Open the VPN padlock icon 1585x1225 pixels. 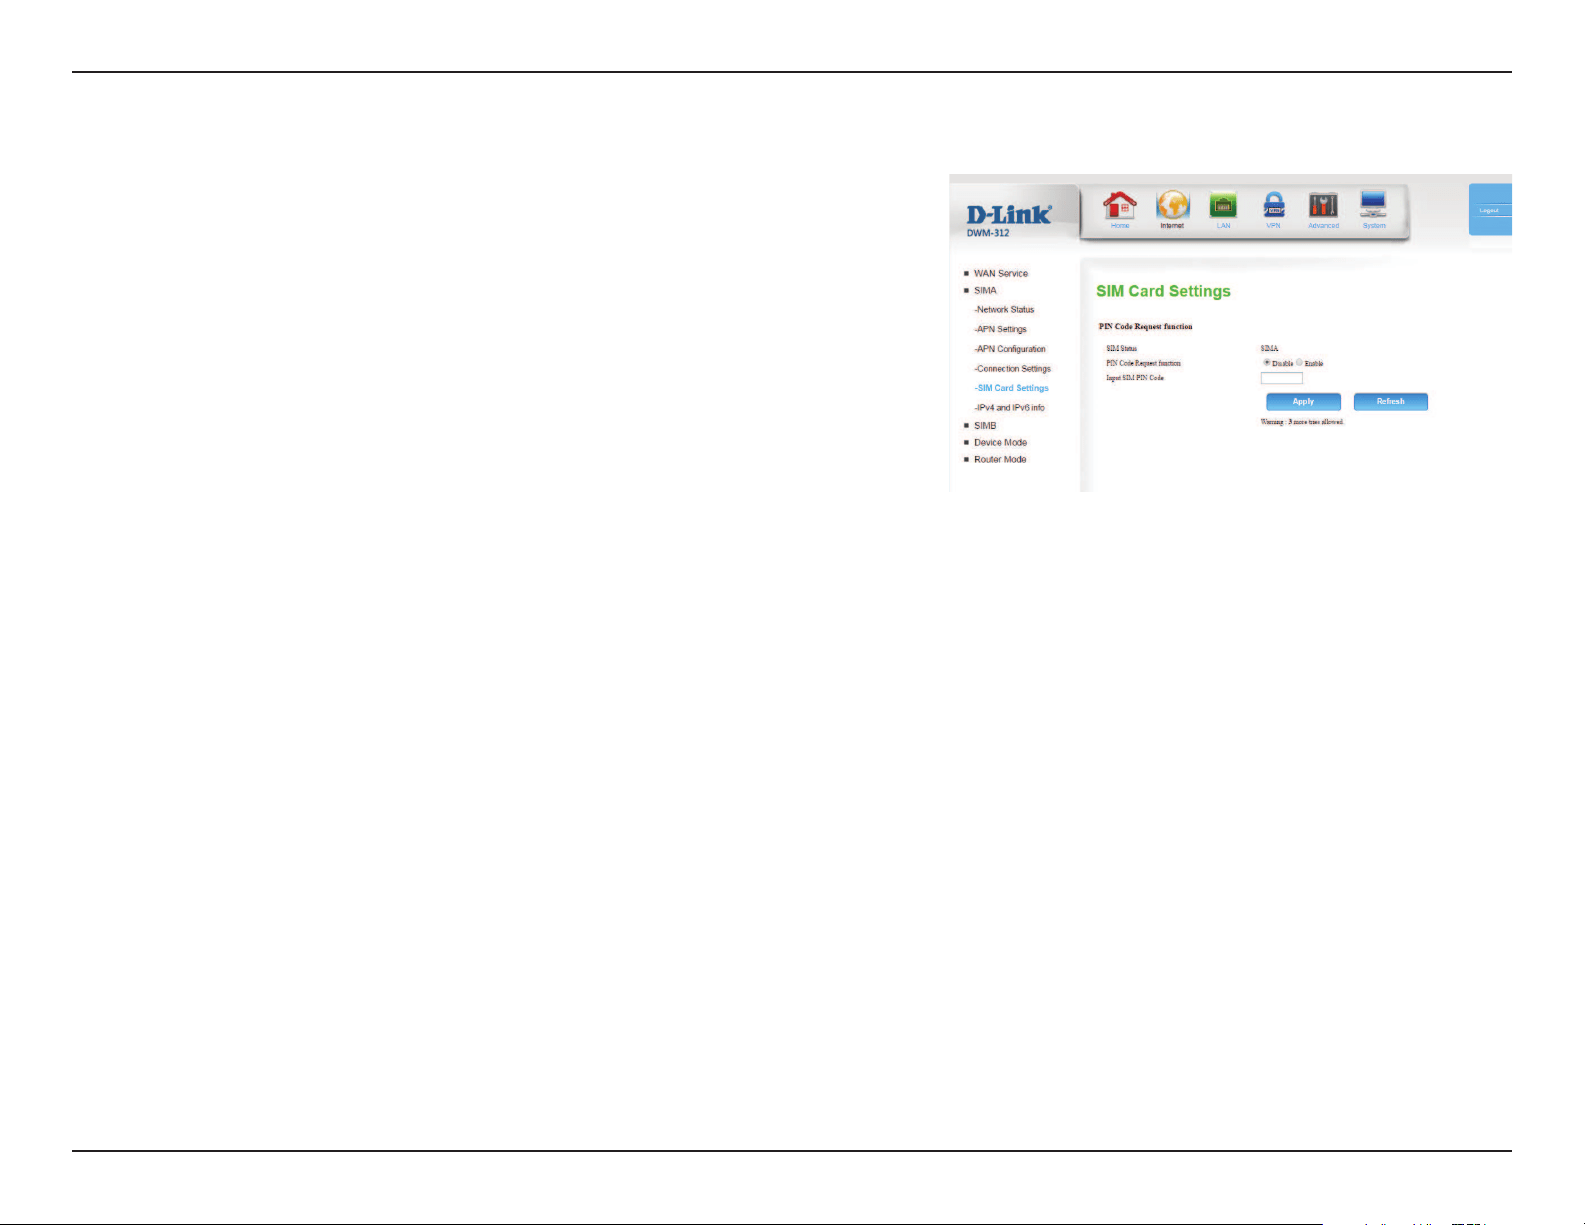[1273, 205]
